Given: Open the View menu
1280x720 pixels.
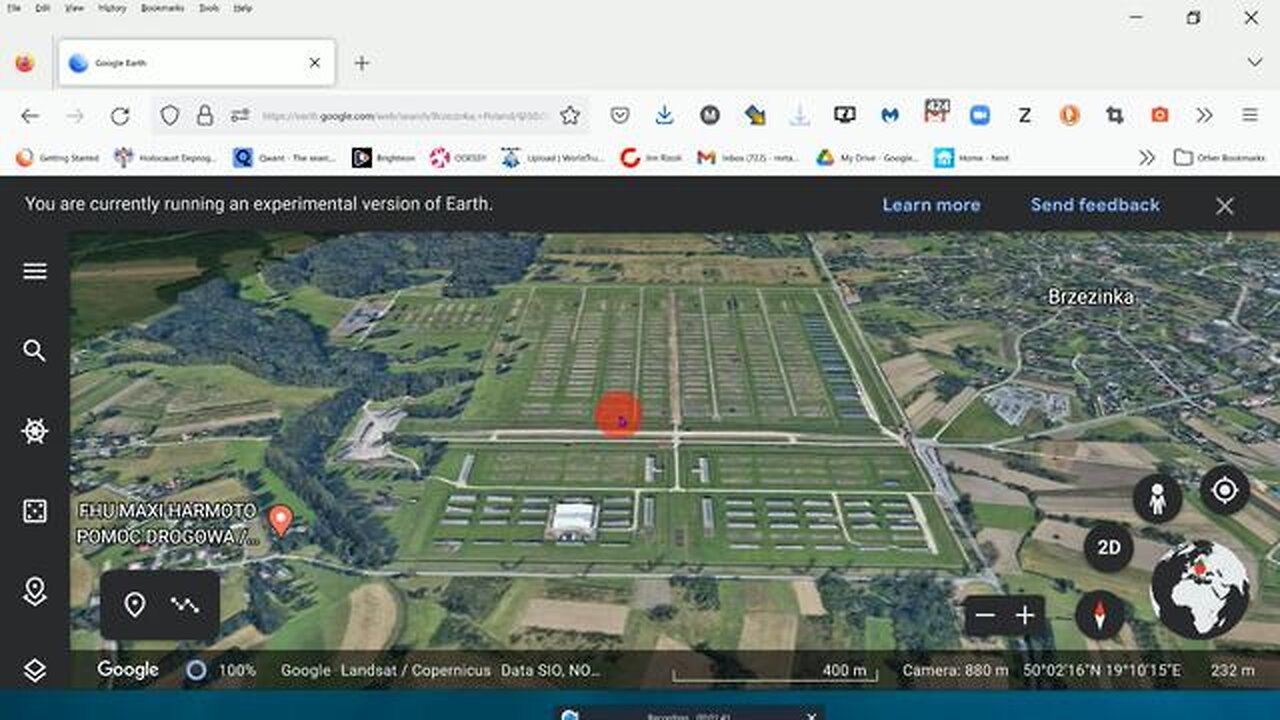Looking at the screenshot, I should (x=74, y=8).
